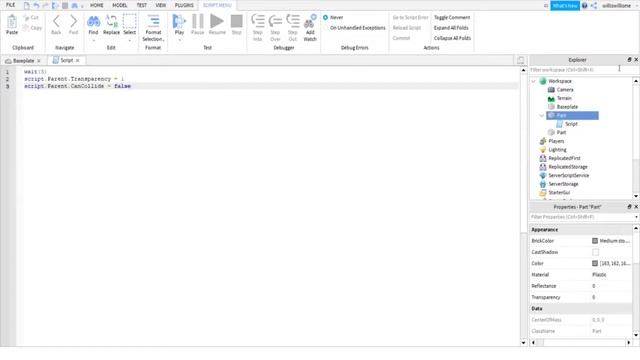
Task: Open the Play dropdown arrow
Action: click(179, 40)
